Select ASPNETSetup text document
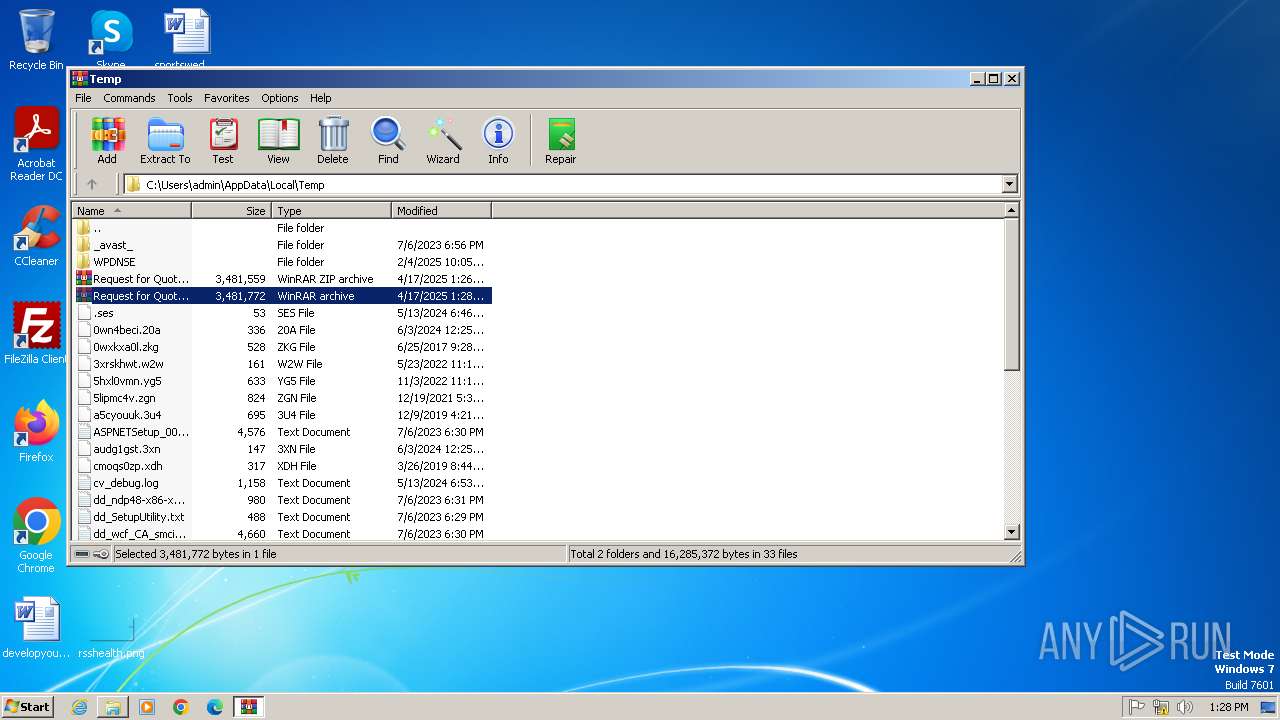Image resolution: width=1280 pixels, height=720 pixels. click(x=282, y=432)
